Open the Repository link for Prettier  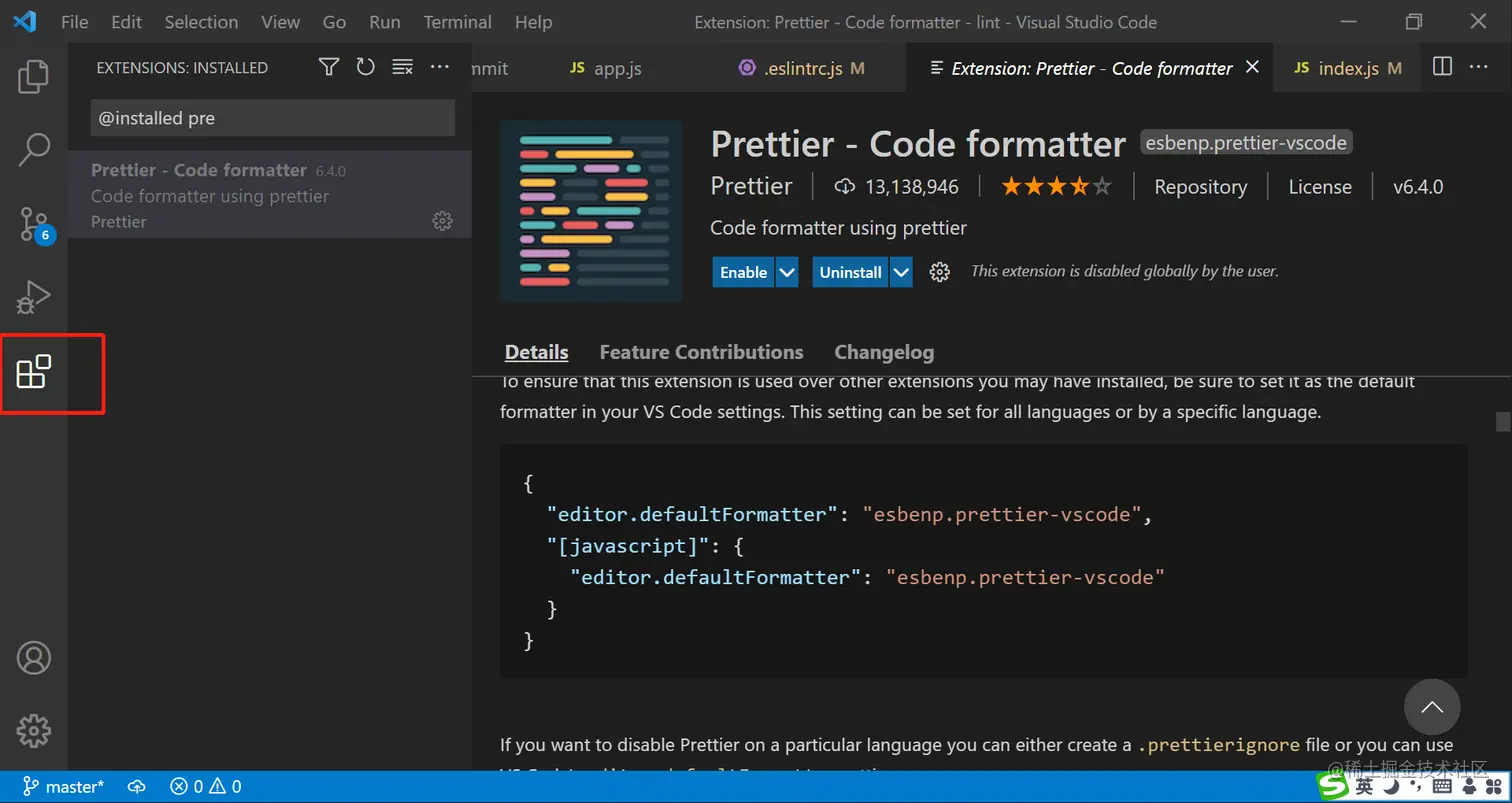pyautogui.click(x=1200, y=186)
